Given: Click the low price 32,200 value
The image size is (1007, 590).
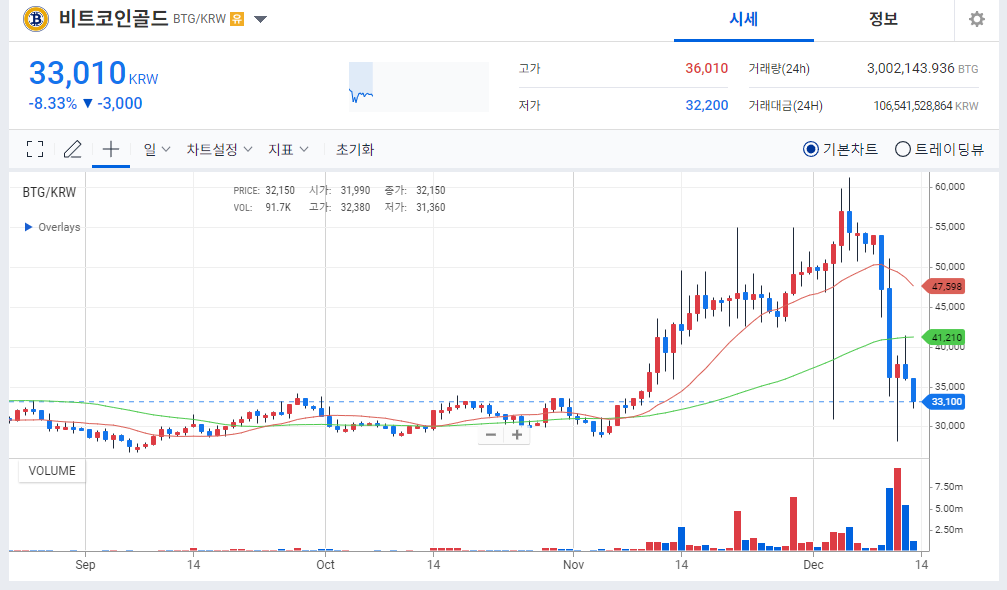Looking at the screenshot, I should [x=706, y=105].
